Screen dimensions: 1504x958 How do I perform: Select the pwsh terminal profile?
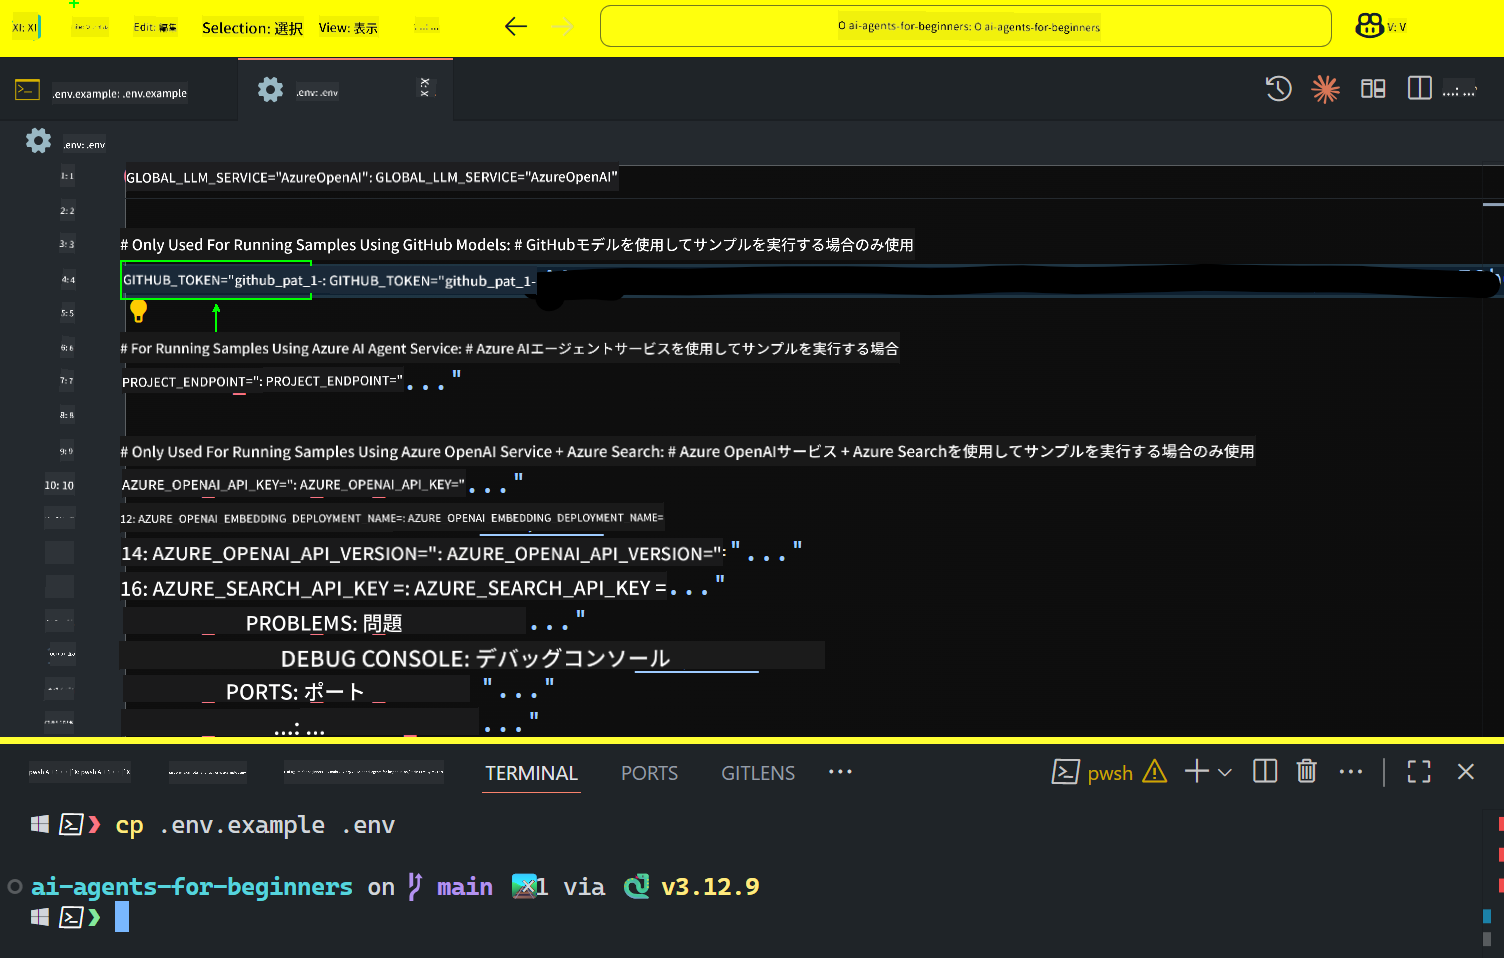(x=1092, y=772)
